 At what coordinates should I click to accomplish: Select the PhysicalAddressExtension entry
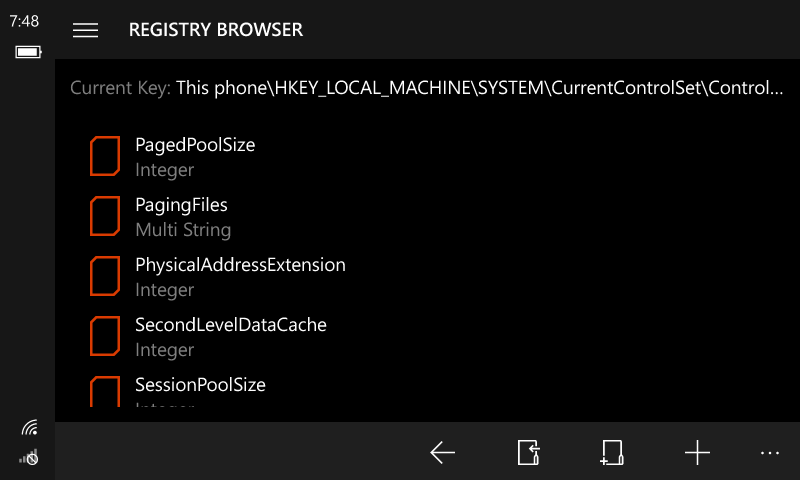(x=240, y=266)
